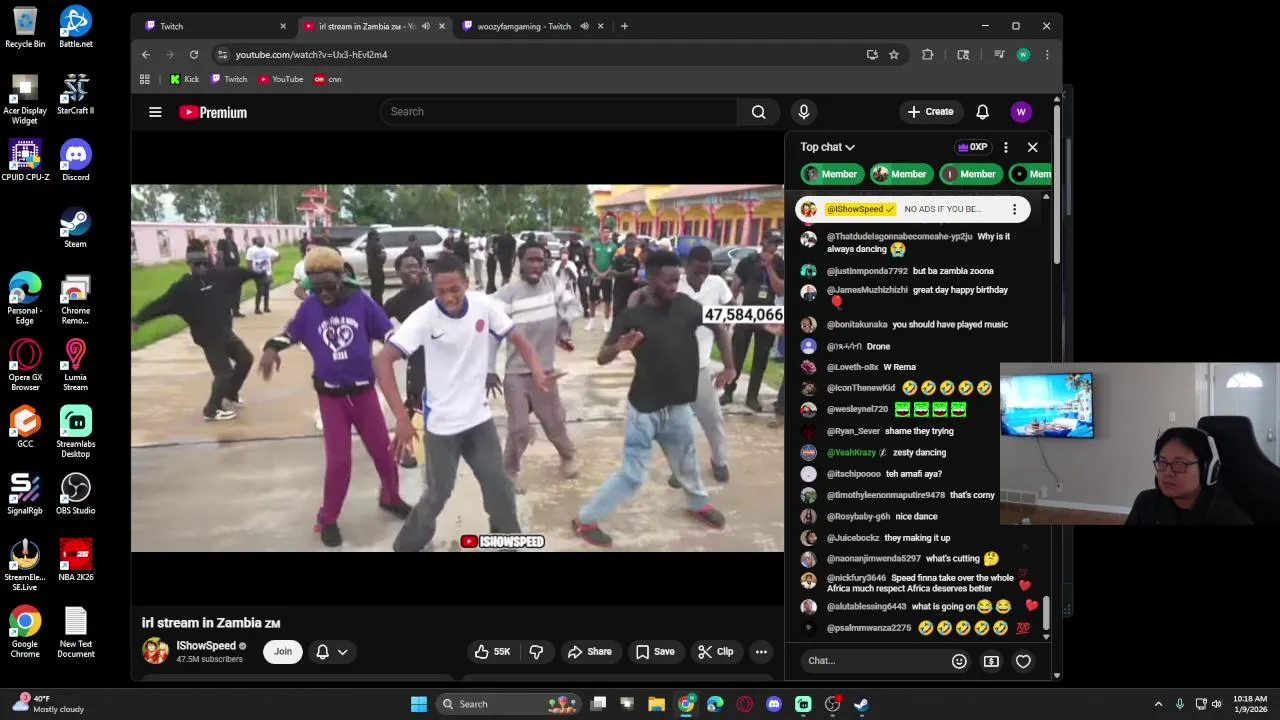Click in the YouTube search field

(558, 112)
